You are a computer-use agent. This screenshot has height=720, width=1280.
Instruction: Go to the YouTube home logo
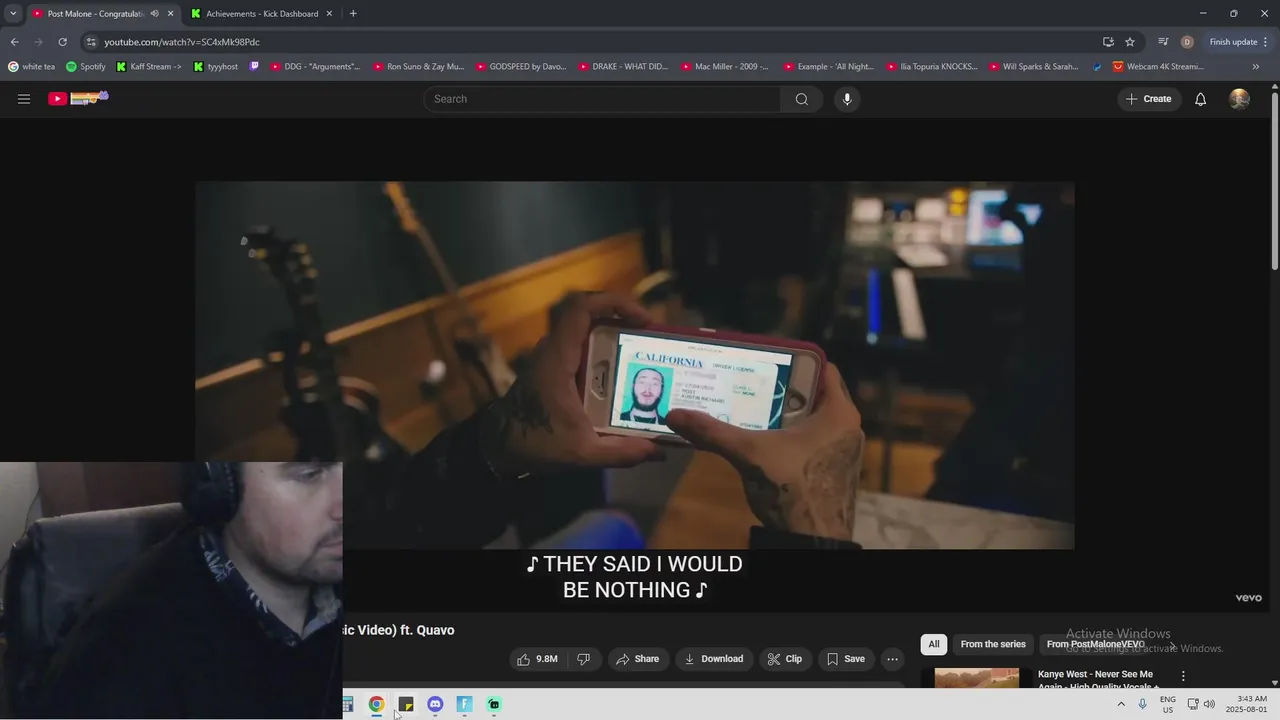(79, 98)
